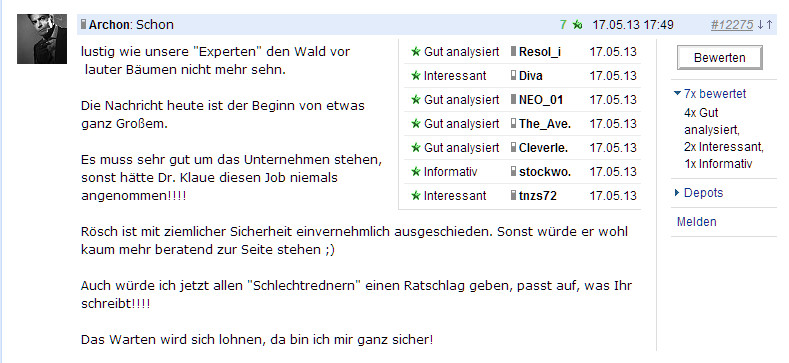This screenshot has width=789, height=363.
Task: Click Gut analysiert label in NEO_01 row
Action: 461,100
